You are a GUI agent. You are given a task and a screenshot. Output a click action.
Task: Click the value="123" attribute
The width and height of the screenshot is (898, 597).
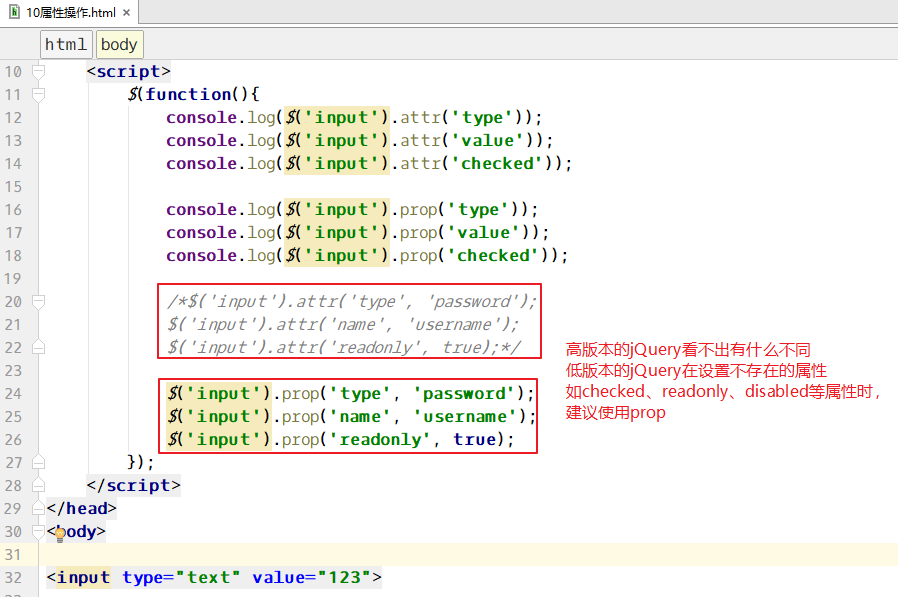(x=312, y=578)
